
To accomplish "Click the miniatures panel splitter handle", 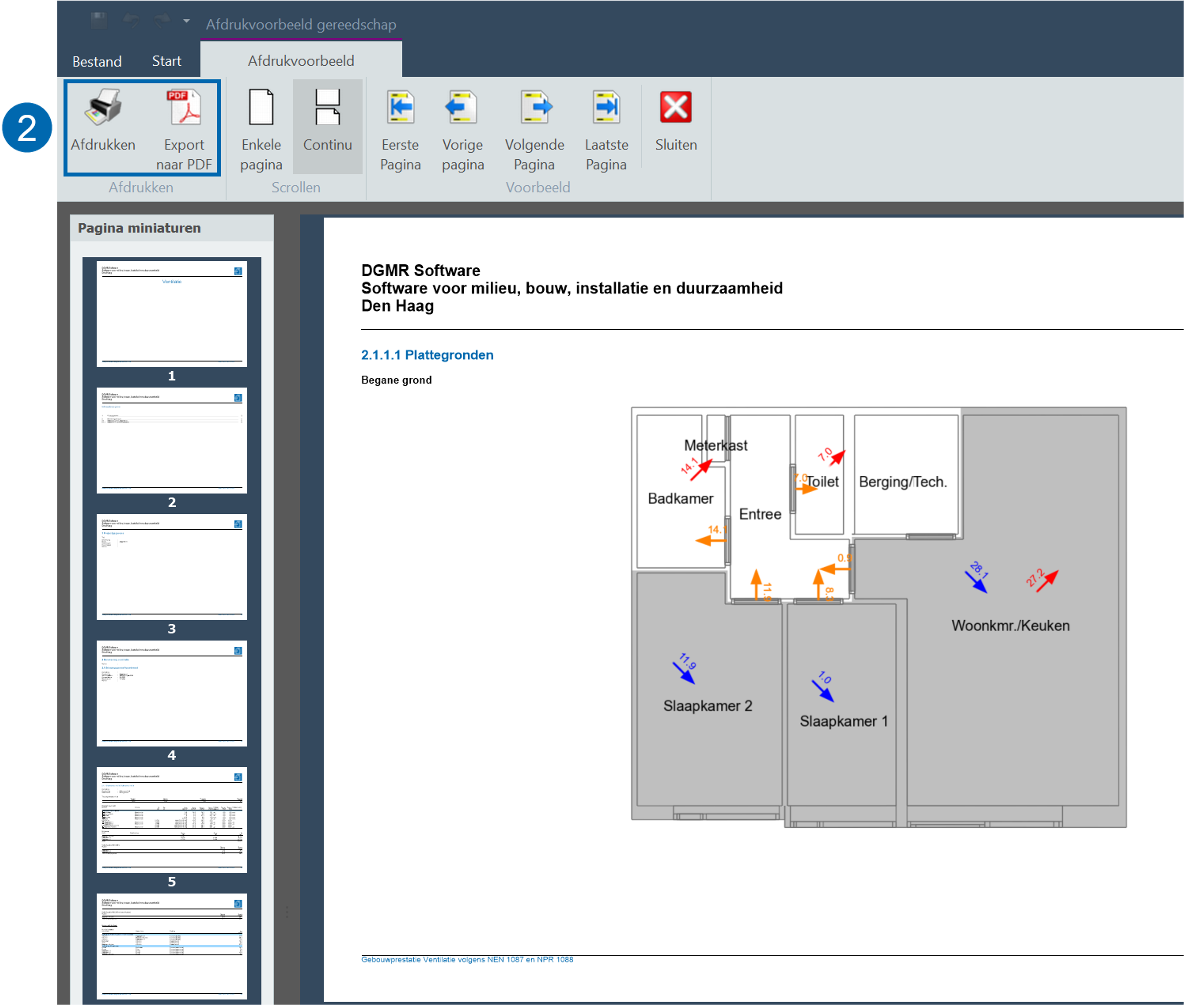I will coord(287,912).
